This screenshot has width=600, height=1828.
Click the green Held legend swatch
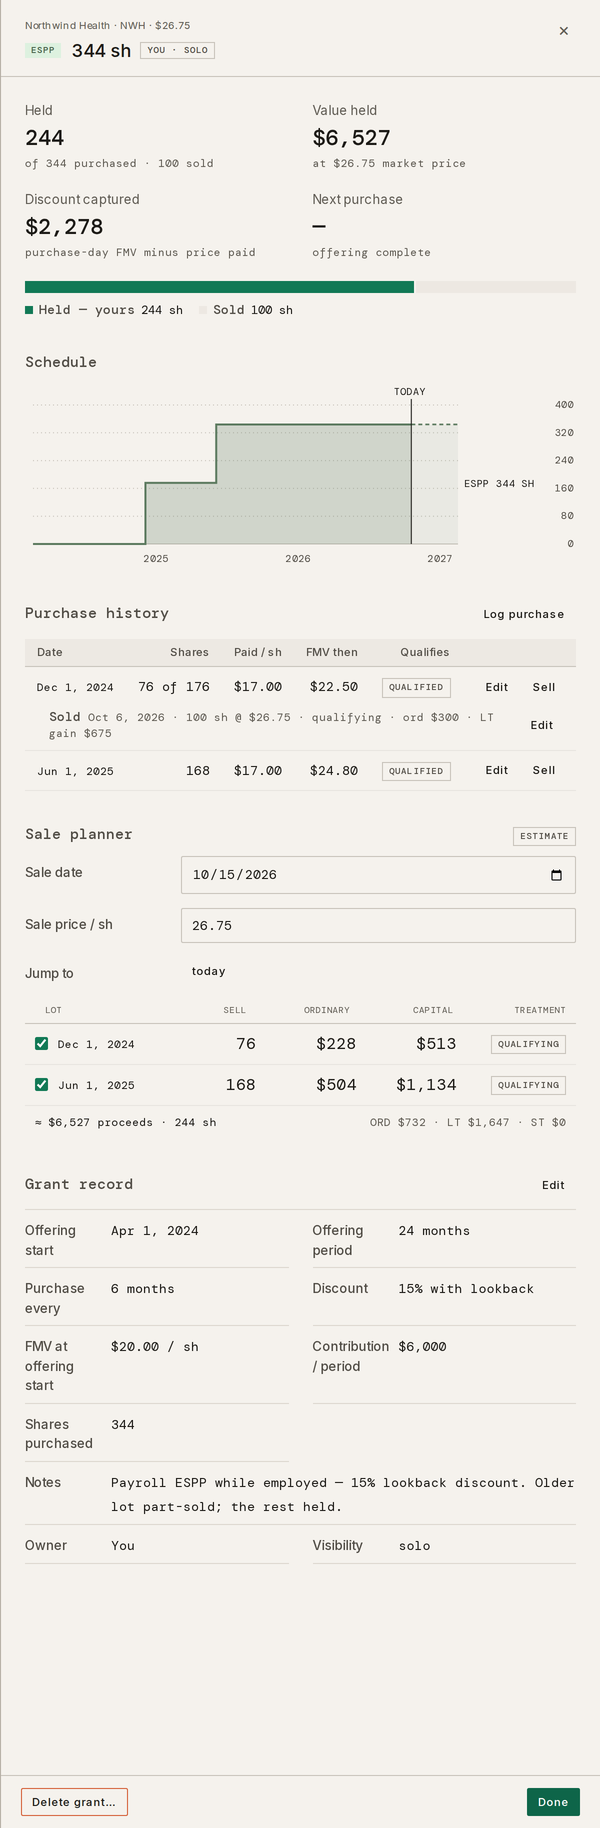pyautogui.click(x=29, y=310)
